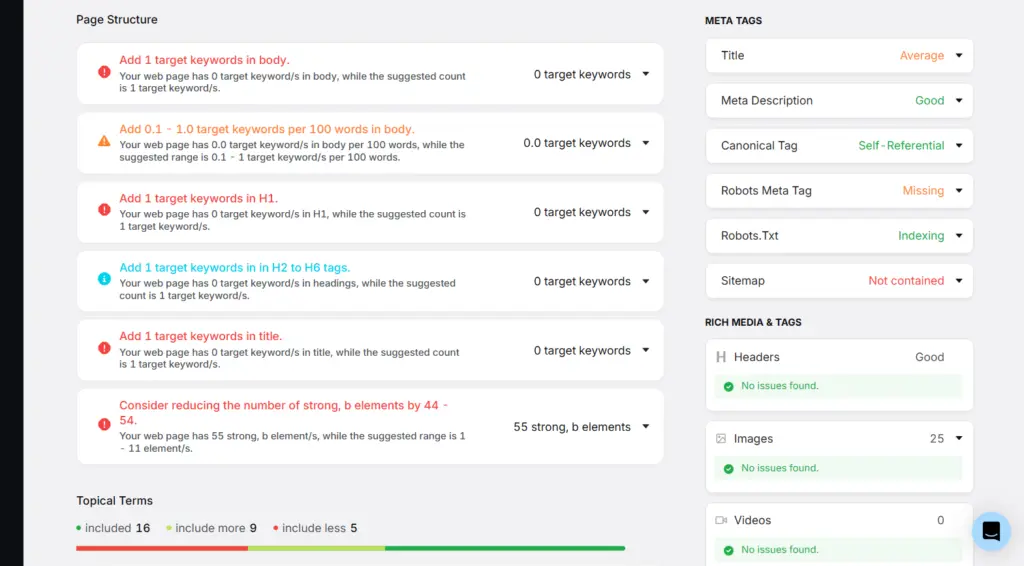Expand the Title meta tag row
Viewport: 1024px width, 566px height.
click(x=959, y=55)
